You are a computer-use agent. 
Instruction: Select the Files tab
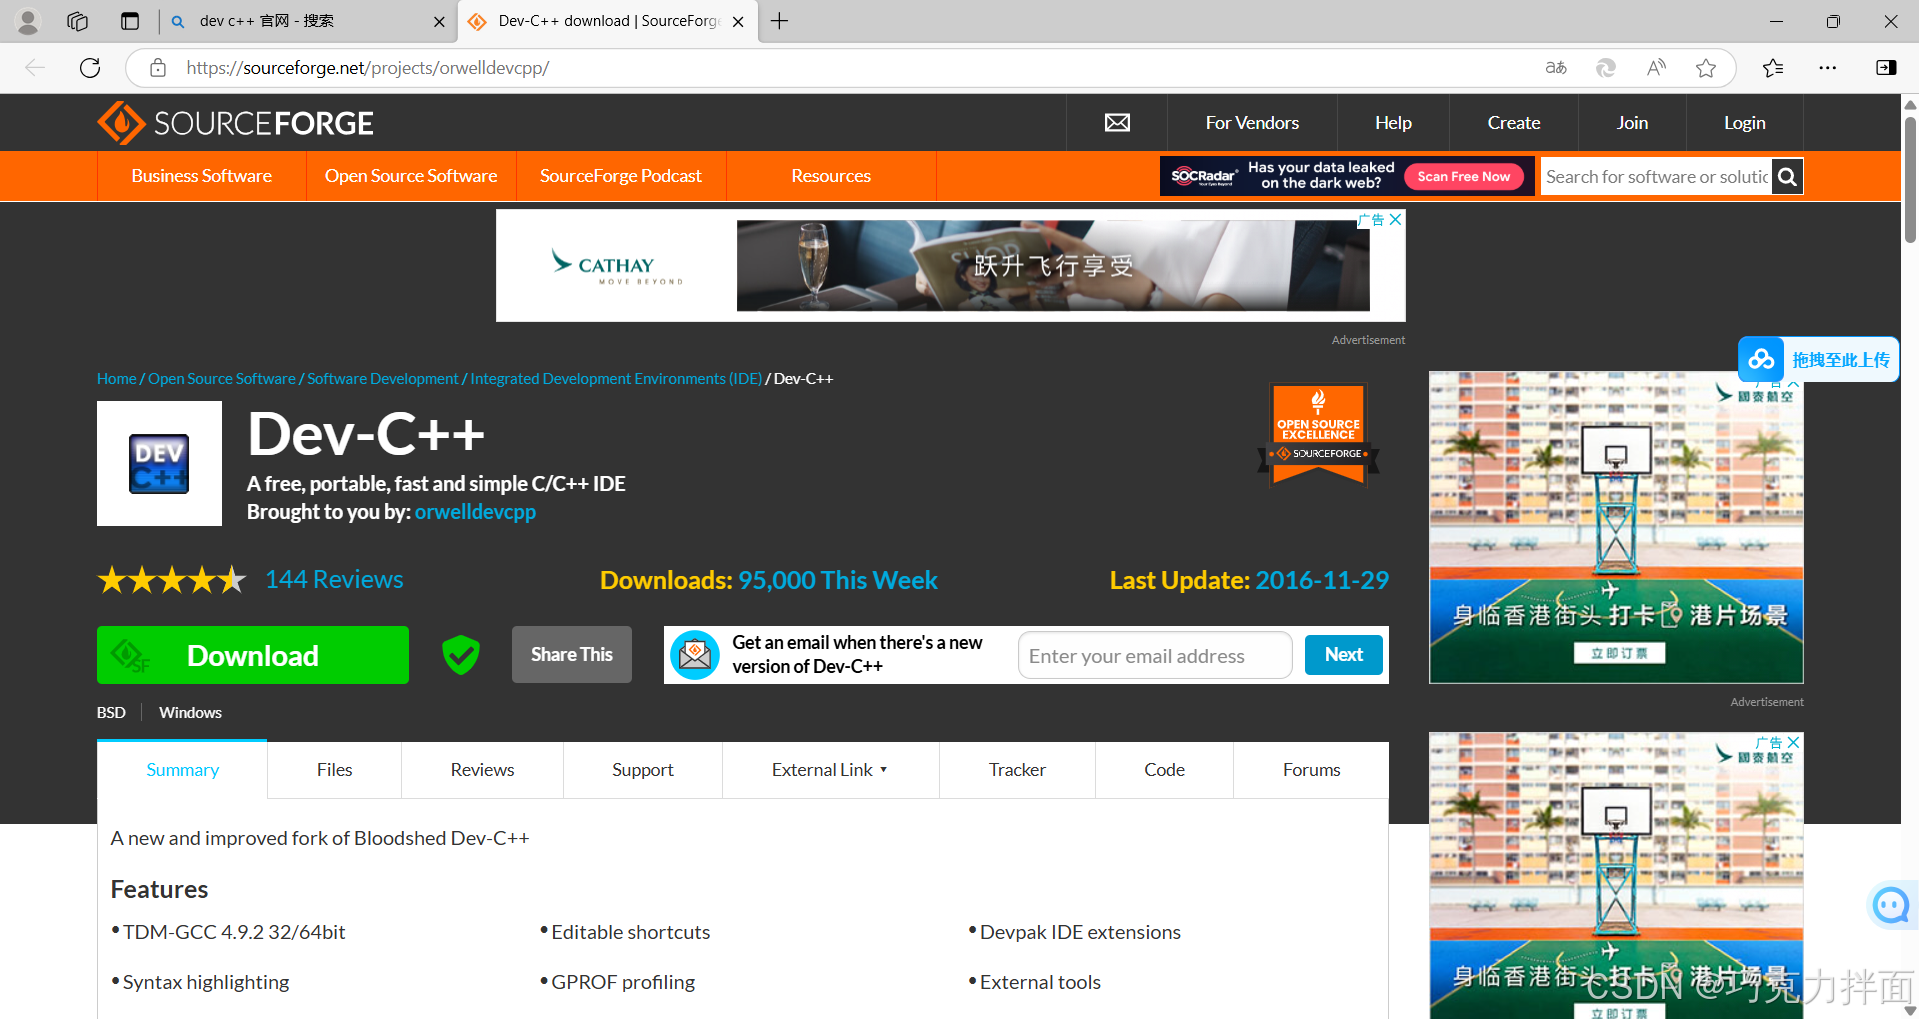334,770
